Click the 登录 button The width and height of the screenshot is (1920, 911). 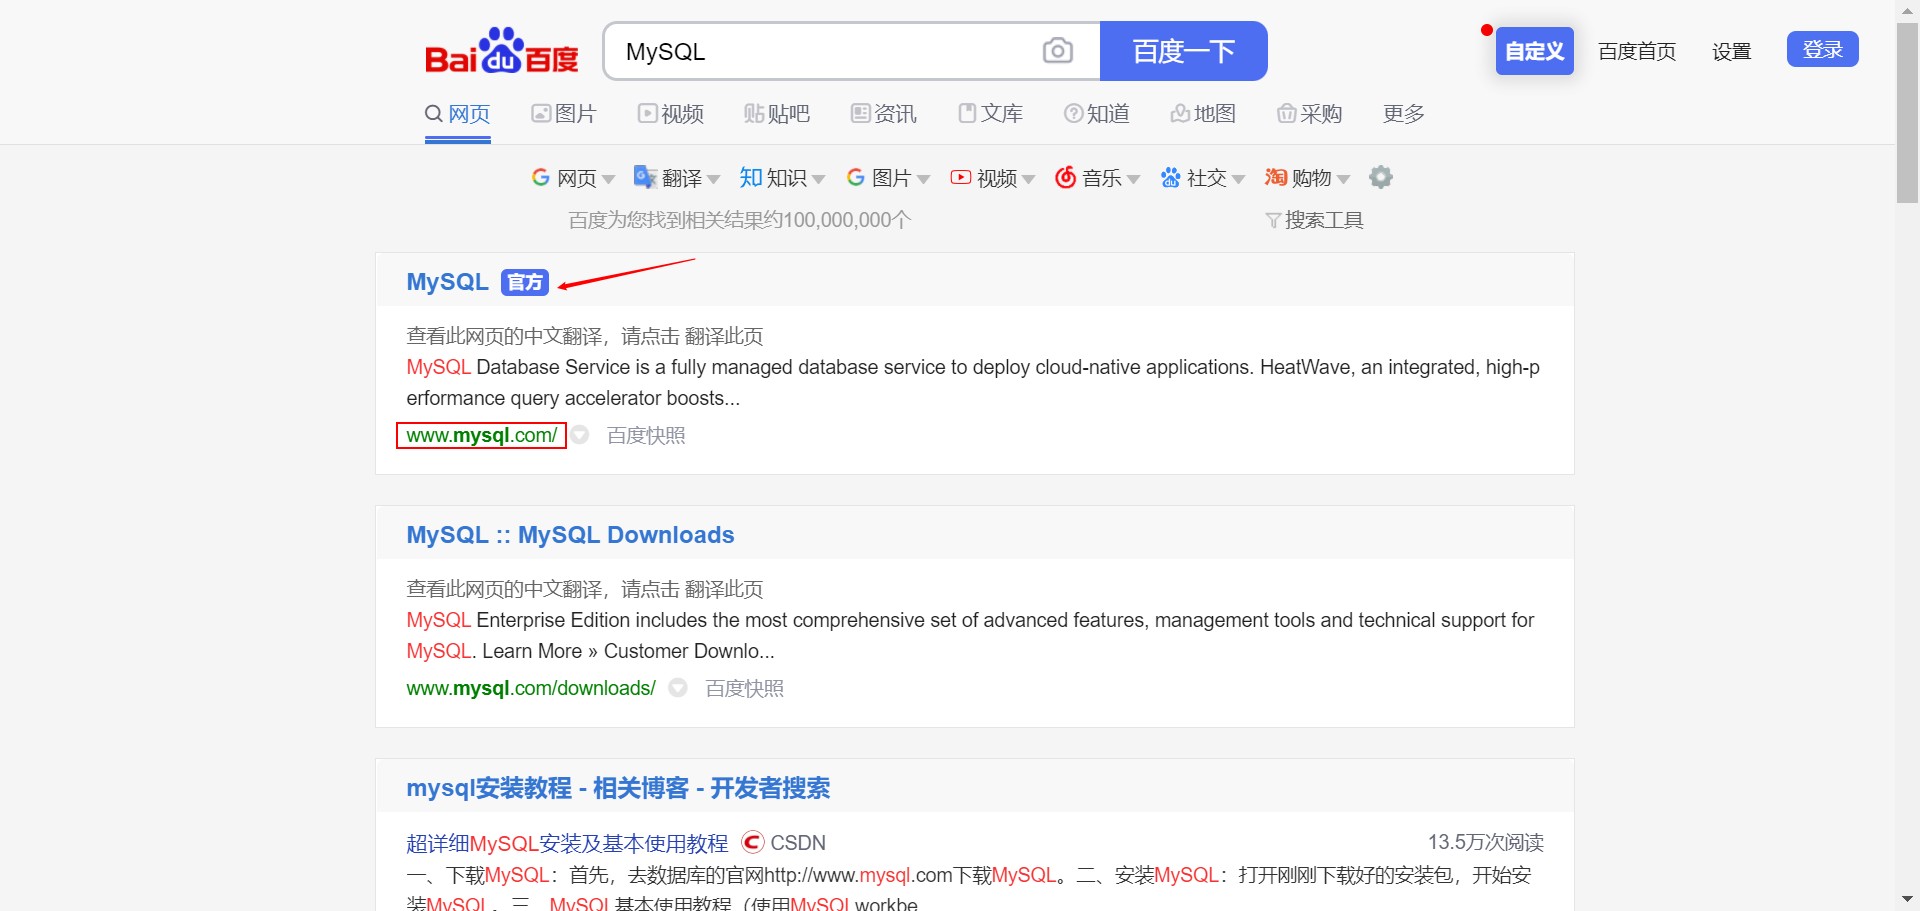coord(1822,49)
